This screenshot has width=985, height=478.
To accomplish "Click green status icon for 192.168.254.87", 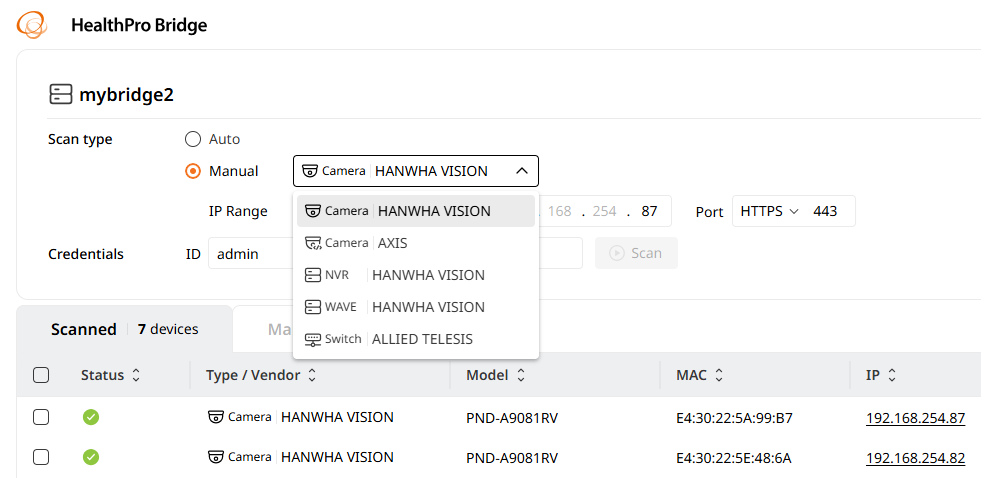I will [91, 418].
